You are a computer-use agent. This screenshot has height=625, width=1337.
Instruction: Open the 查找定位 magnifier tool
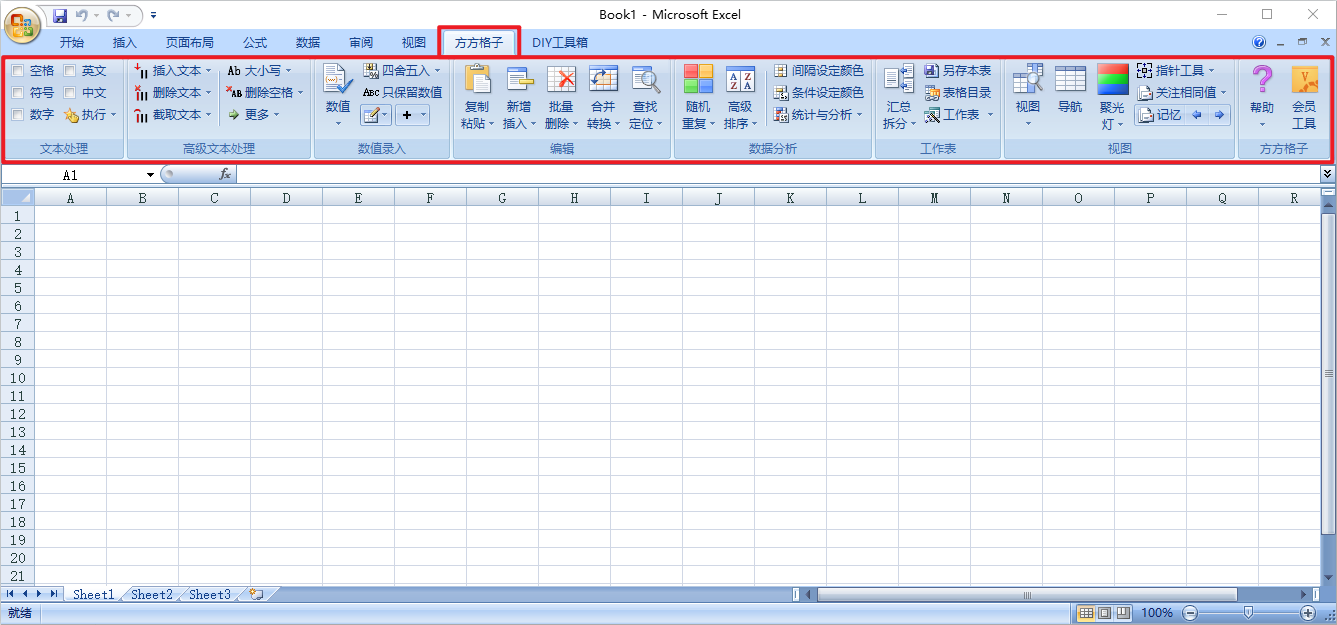(x=645, y=80)
